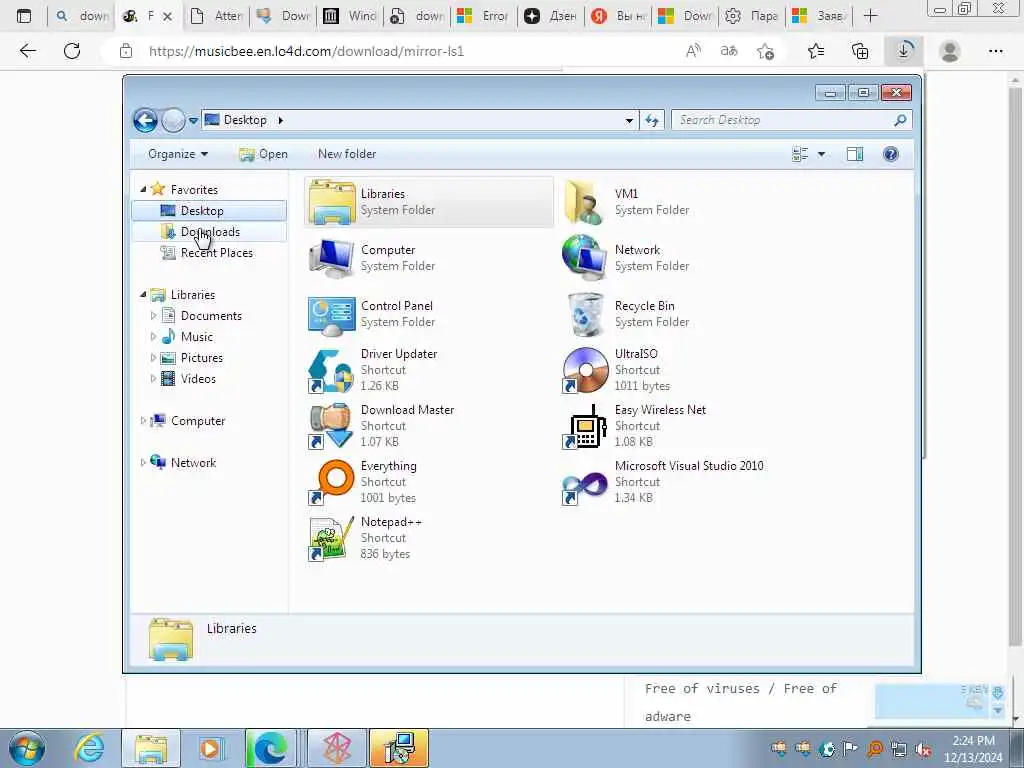Refresh the Desktop folder in the address bar

point(652,120)
